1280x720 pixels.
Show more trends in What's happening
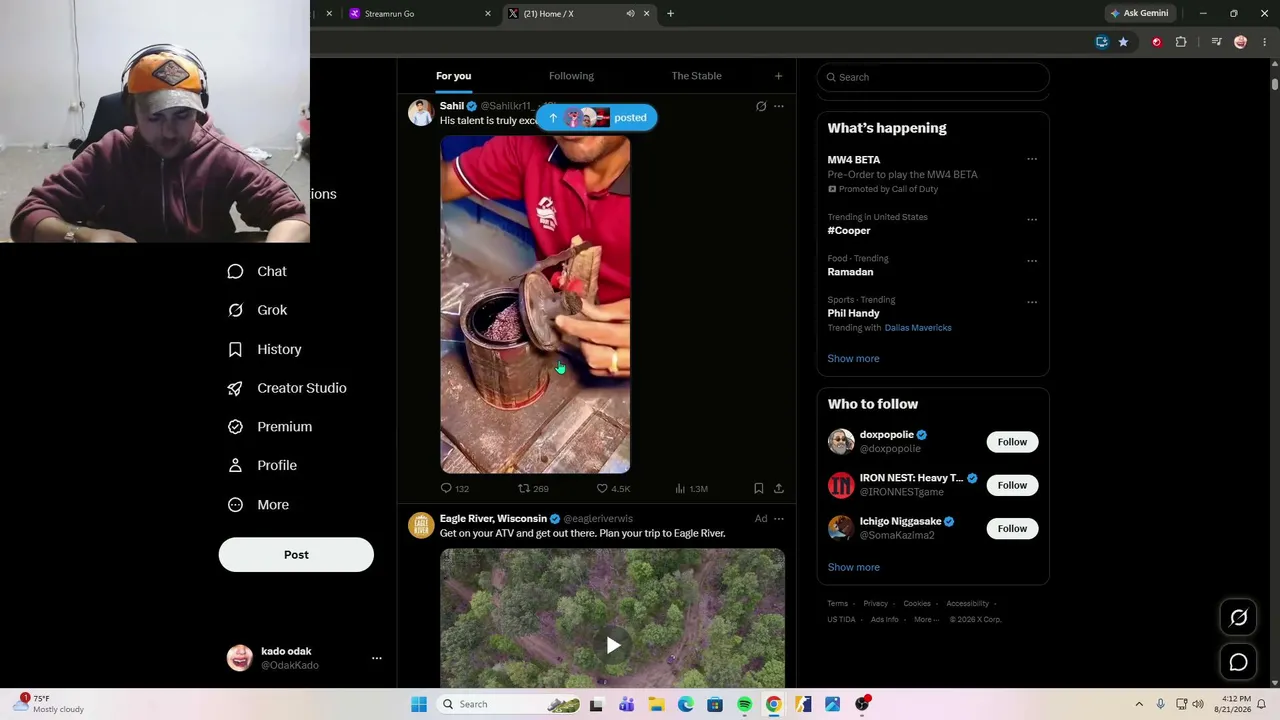click(853, 358)
